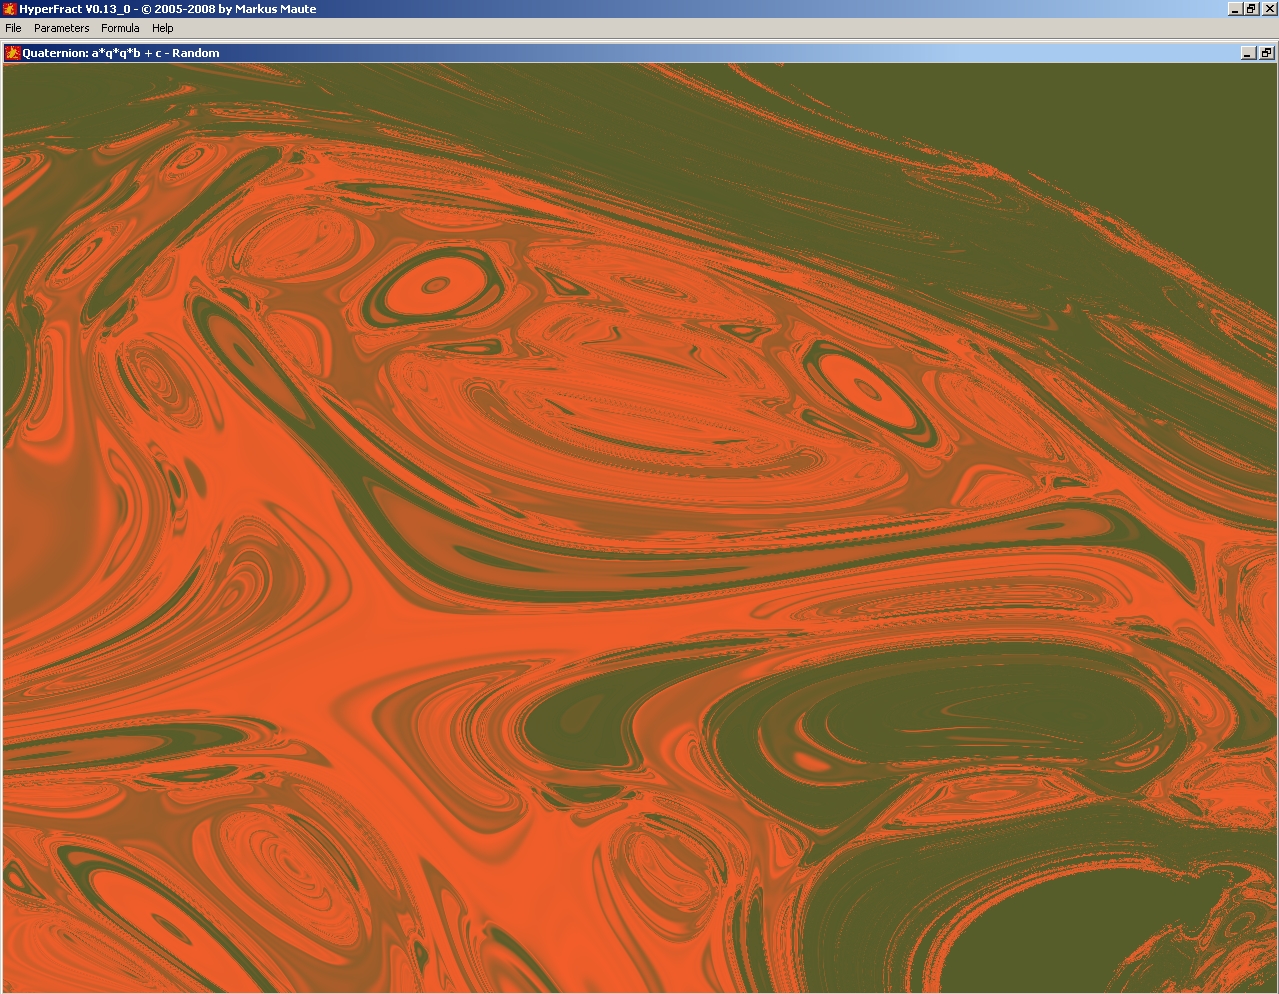The width and height of the screenshot is (1279, 994).
Task: Minimize the HyperFract main window
Action: point(1235,9)
